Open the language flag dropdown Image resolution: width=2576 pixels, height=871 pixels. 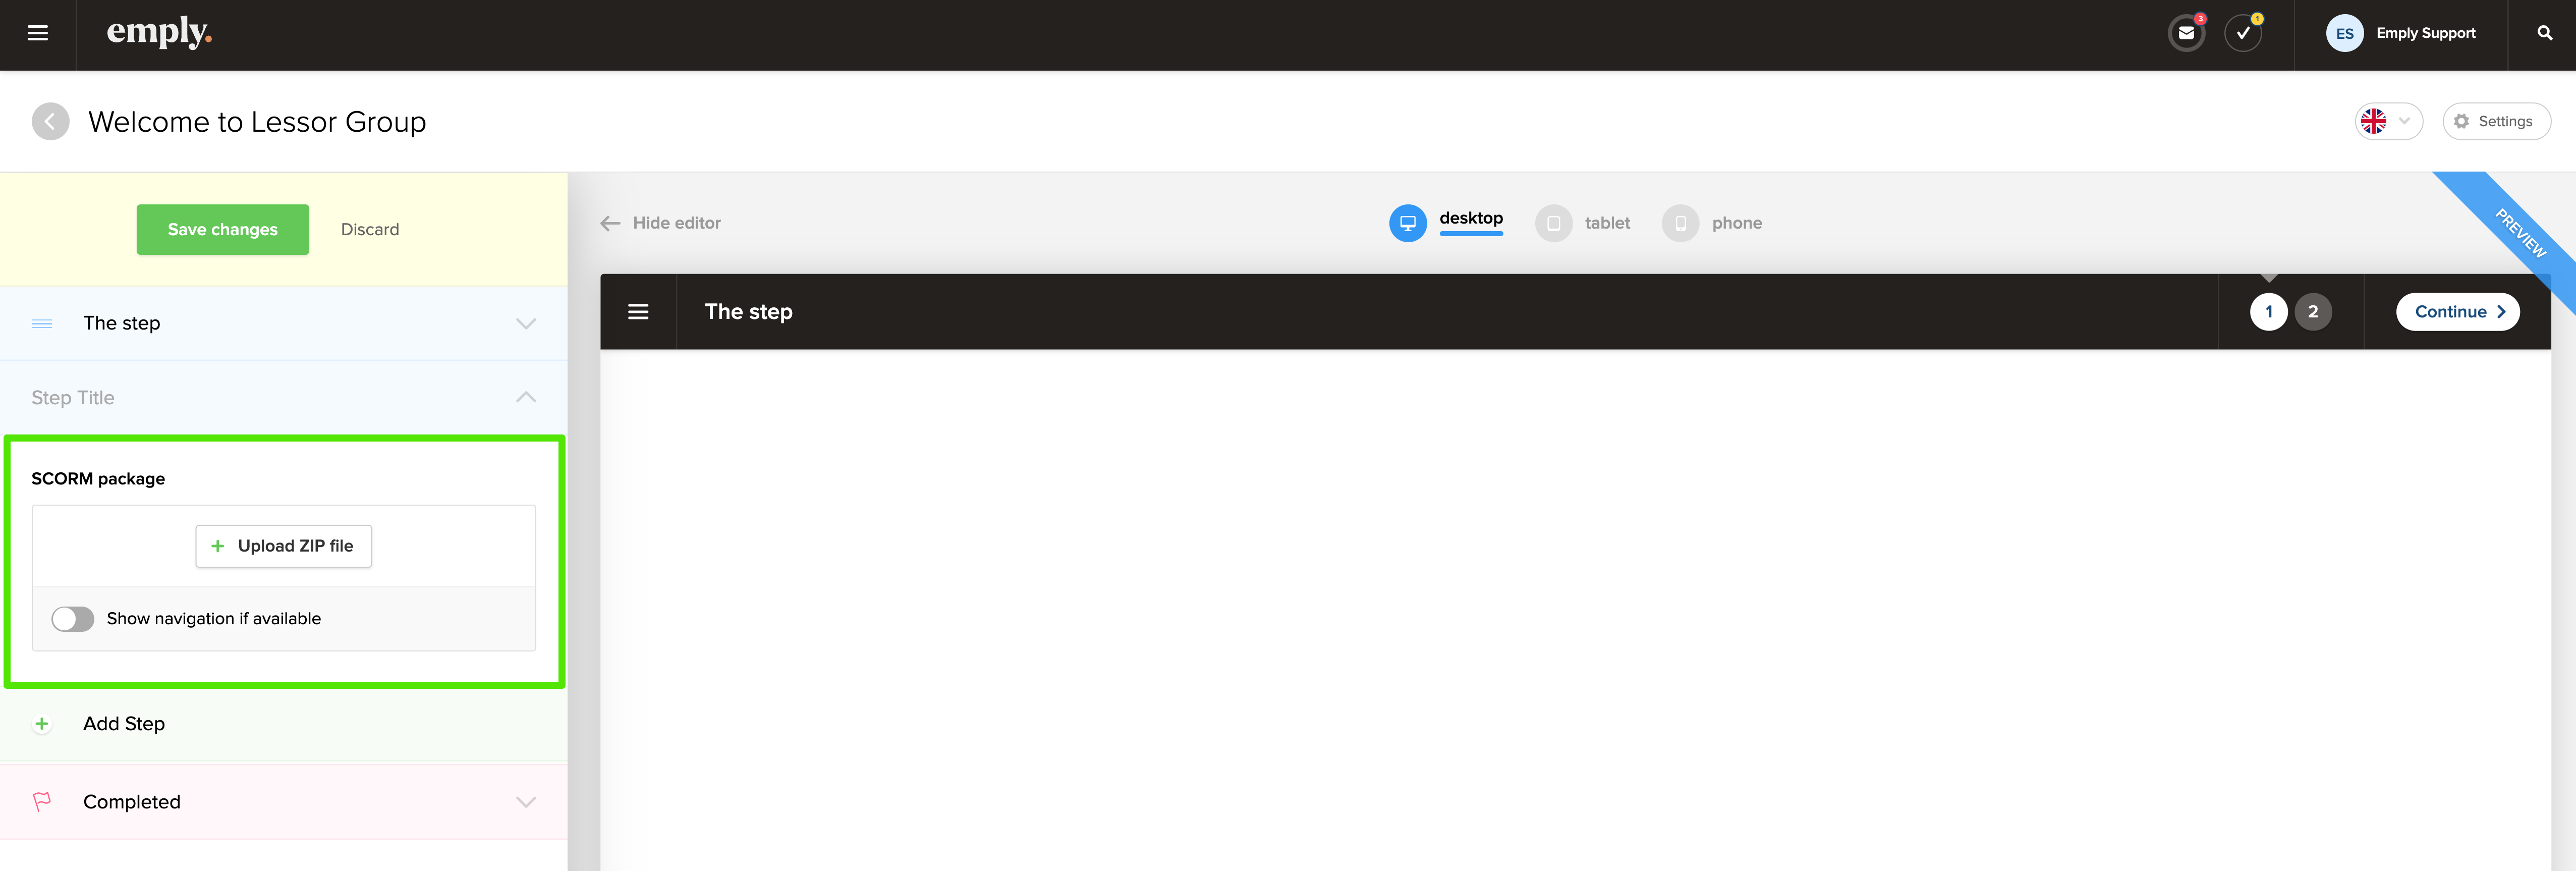(x=2388, y=122)
